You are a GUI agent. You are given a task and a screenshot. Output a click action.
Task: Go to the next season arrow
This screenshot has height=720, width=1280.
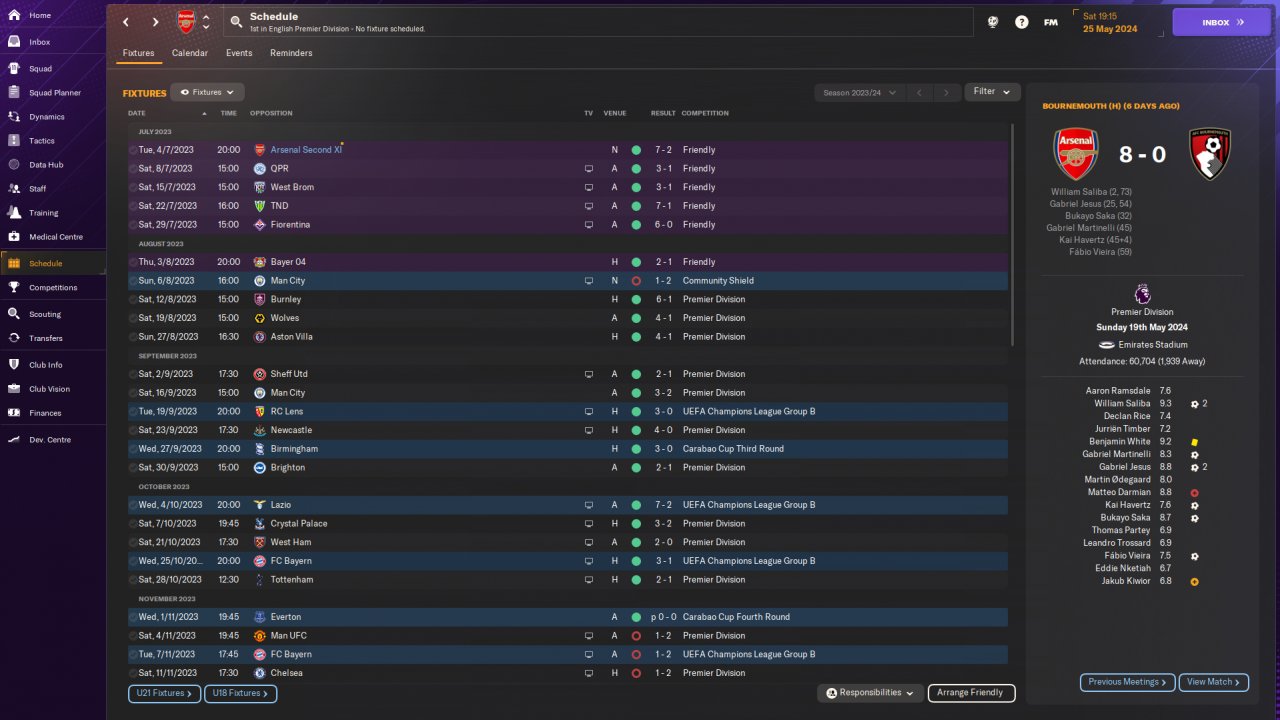(947, 92)
